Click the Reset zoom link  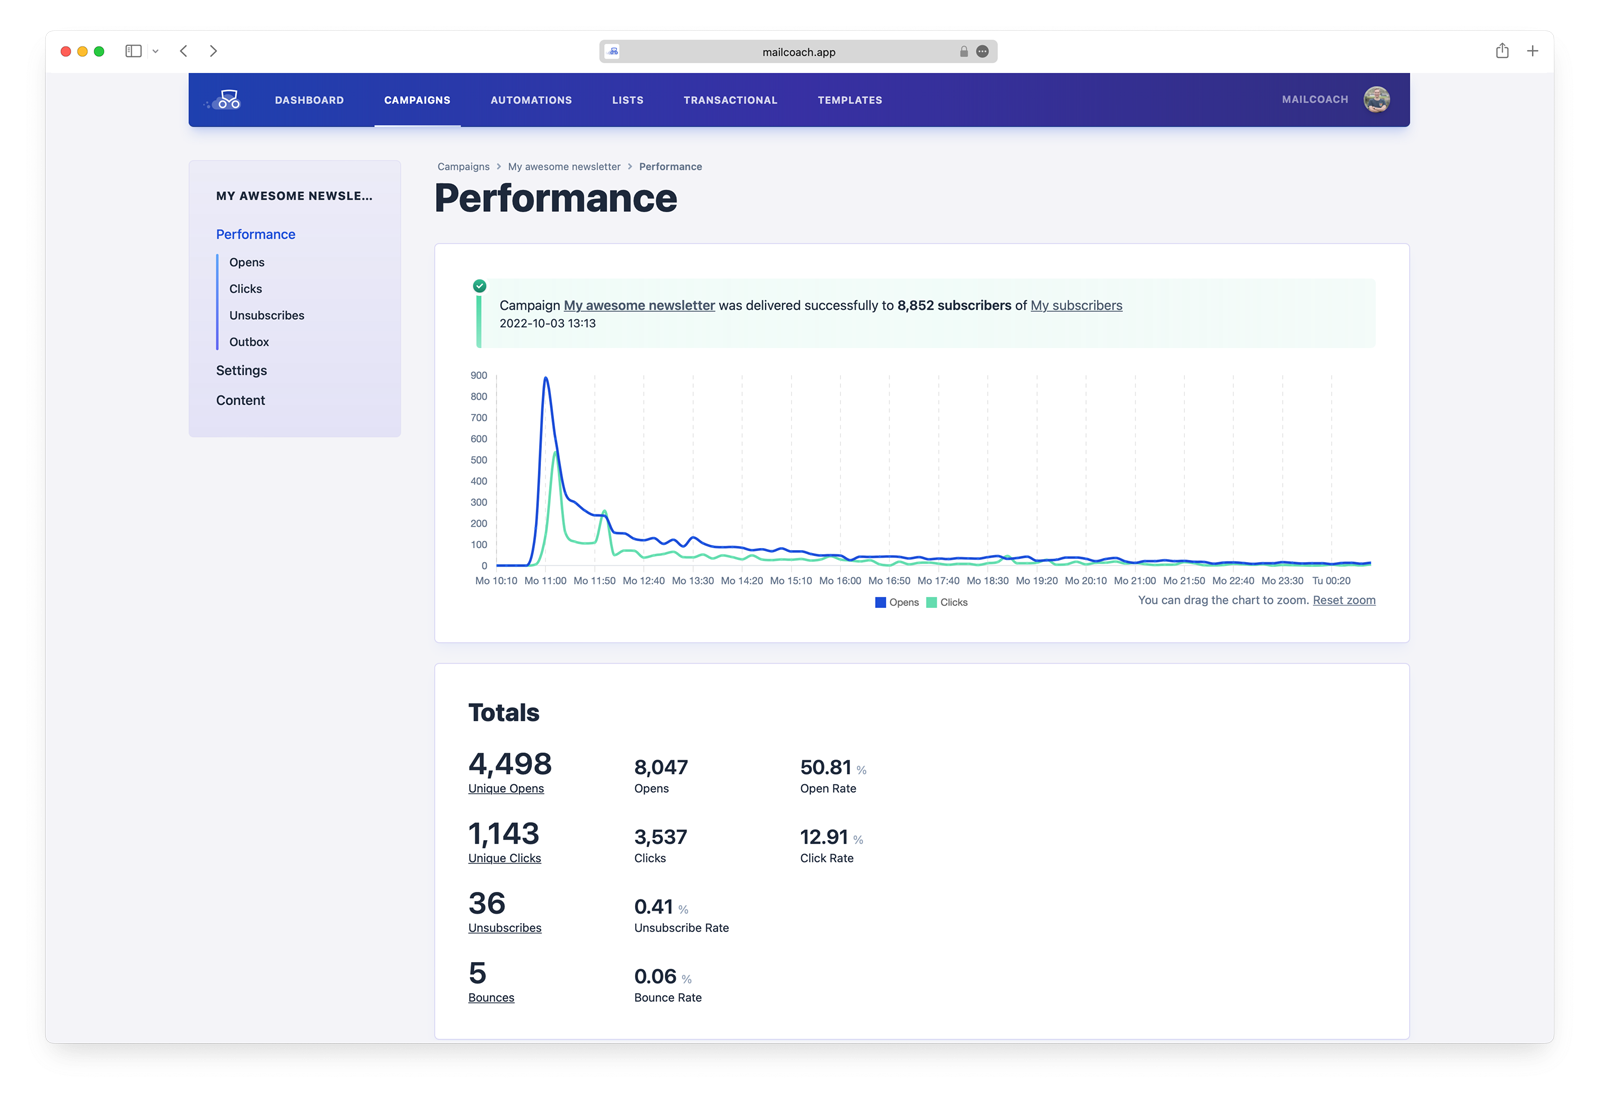click(x=1344, y=600)
